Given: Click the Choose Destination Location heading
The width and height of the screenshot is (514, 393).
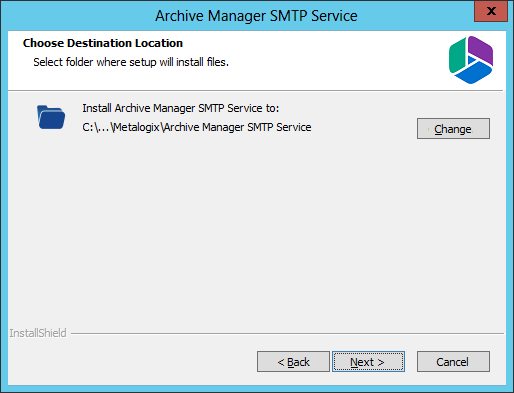Looking at the screenshot, I should tap(103, 43).
